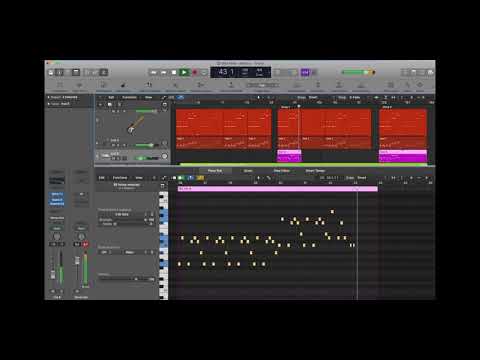Switch to the Smart Tempo tab
Viewport: 480px width, 360px height.
coord(315,171)
